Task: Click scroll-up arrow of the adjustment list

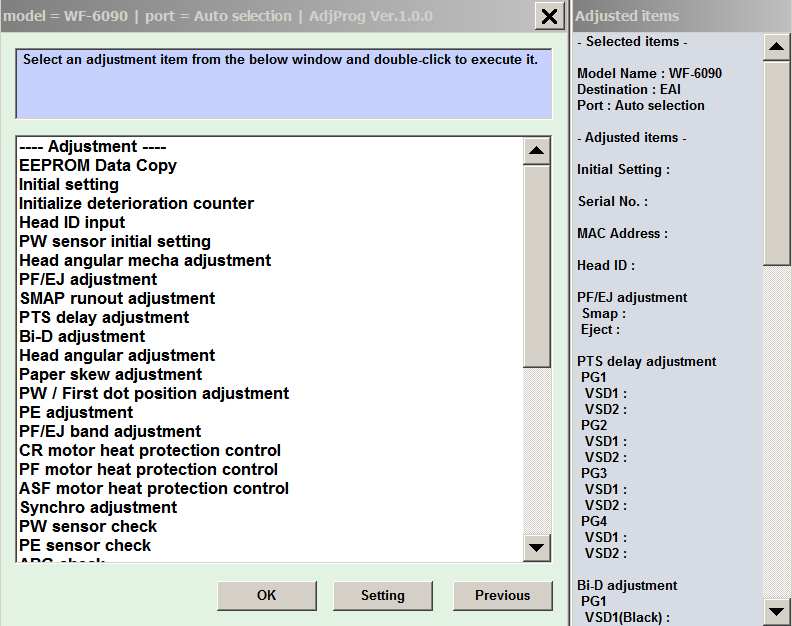Action: pos(536,151)
